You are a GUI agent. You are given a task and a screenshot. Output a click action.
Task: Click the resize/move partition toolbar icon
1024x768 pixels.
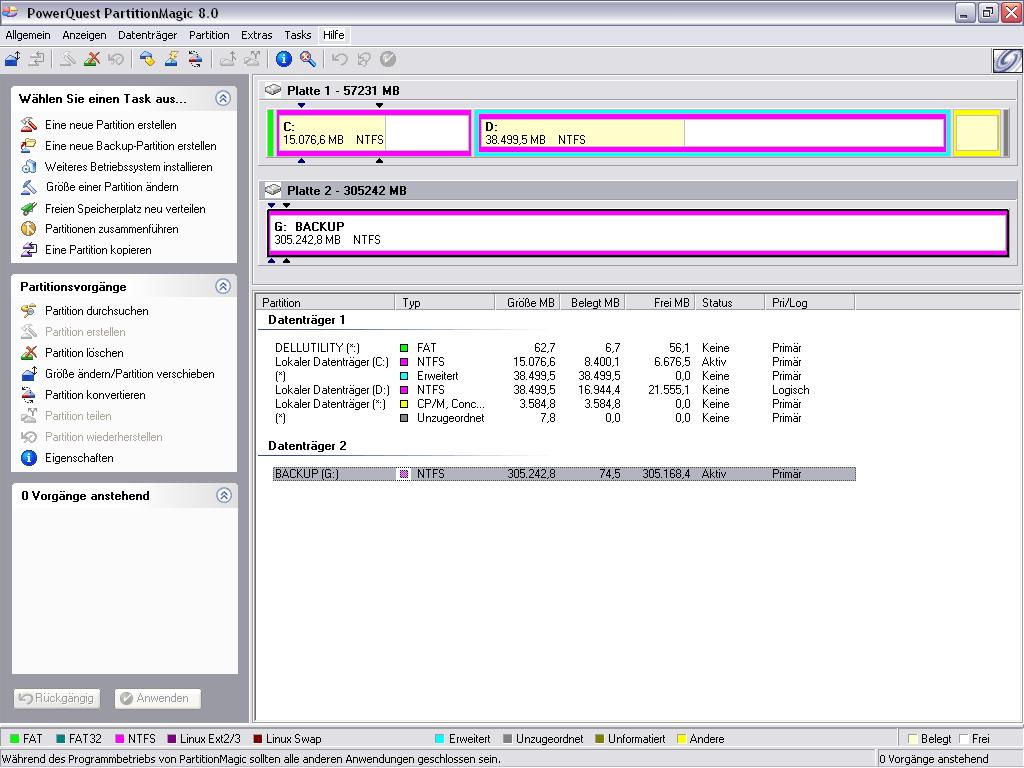click(12, 59)
